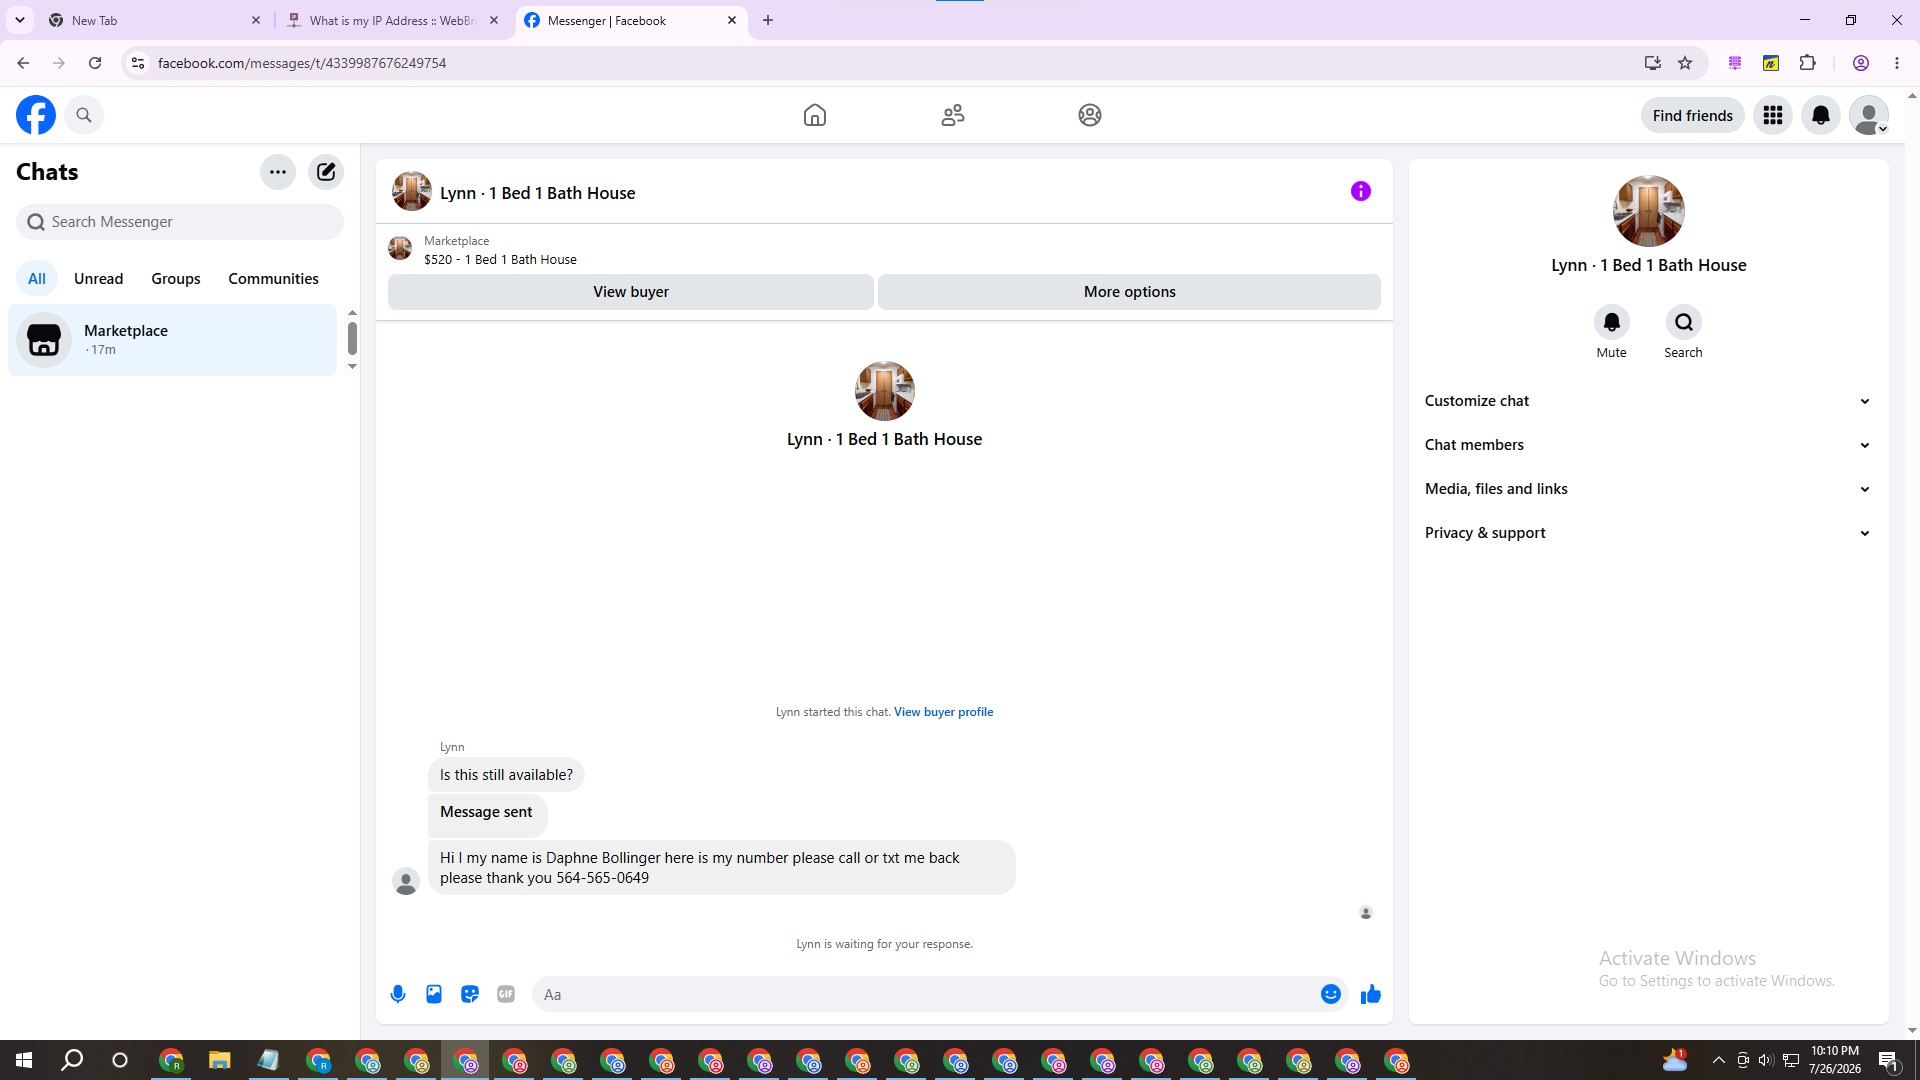Open a new browser tab with plus

tap(768, 20)
